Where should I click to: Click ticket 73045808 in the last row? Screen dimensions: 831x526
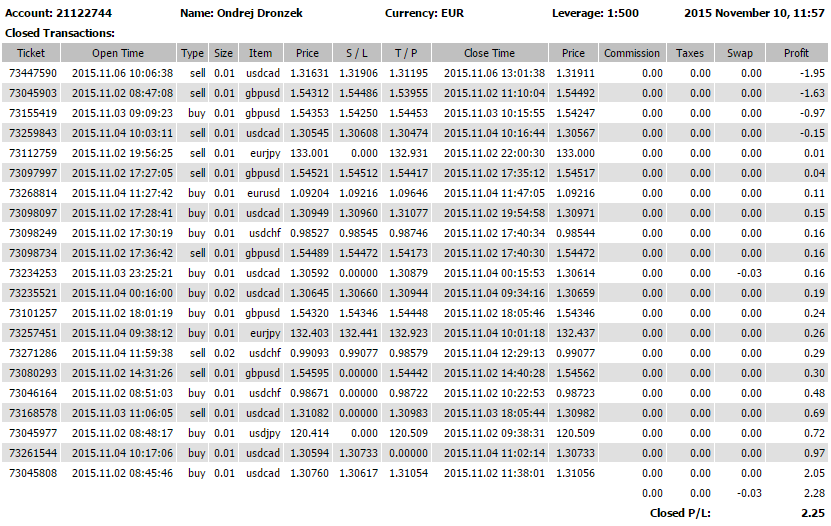[33, 473]
